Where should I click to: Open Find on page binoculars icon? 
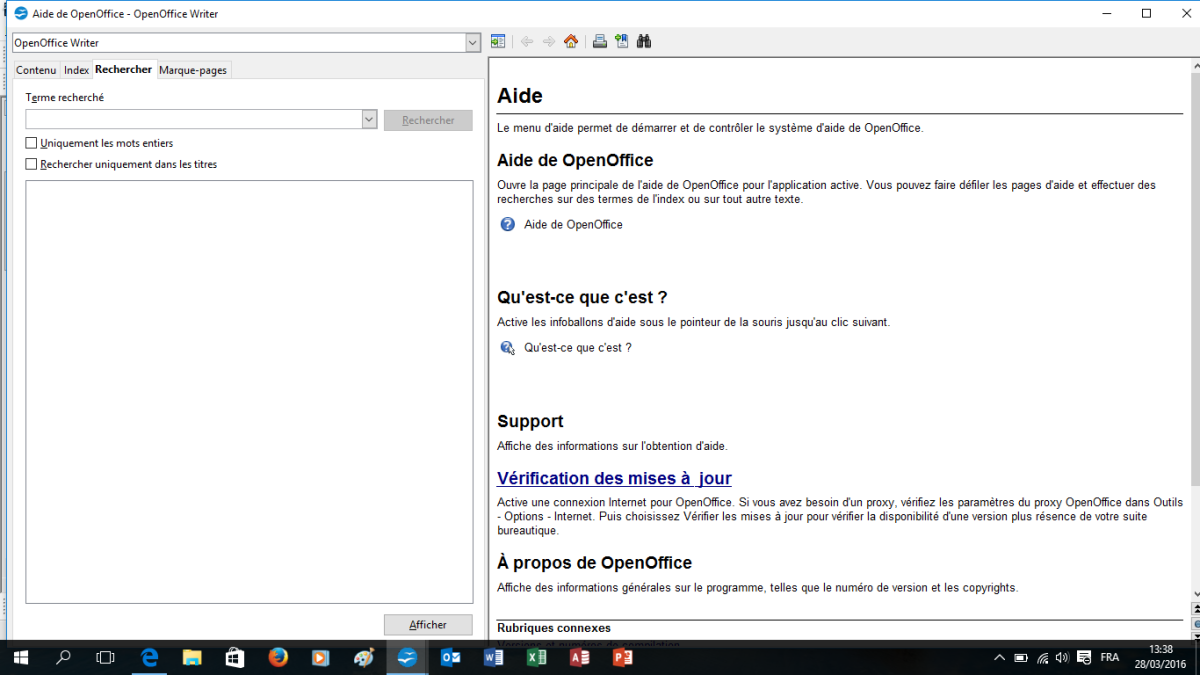(x=644, y=42)
